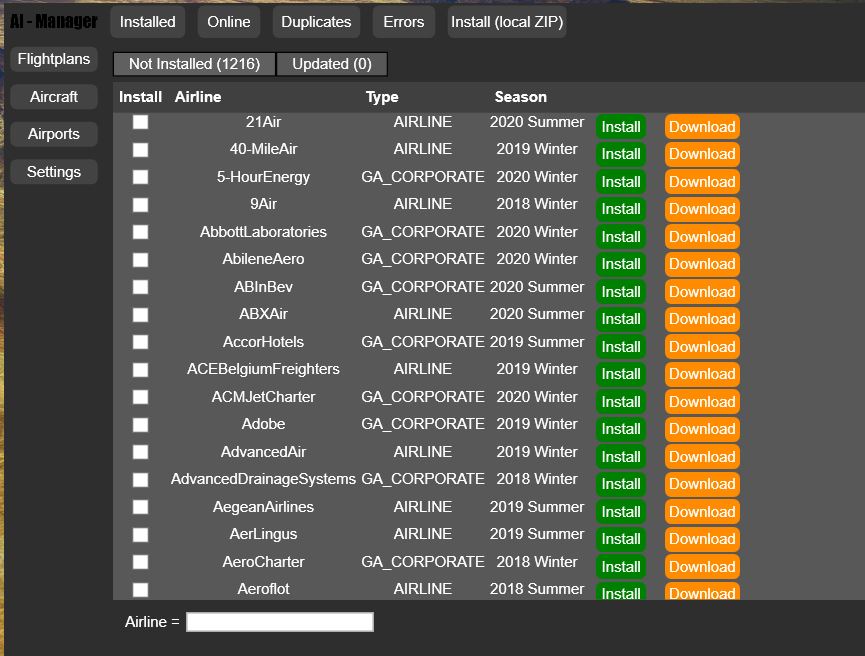This screenshot has width=865, height=656.
Task: Tick the install checkbox for 21Air
Action: click(x=140, y=122)
